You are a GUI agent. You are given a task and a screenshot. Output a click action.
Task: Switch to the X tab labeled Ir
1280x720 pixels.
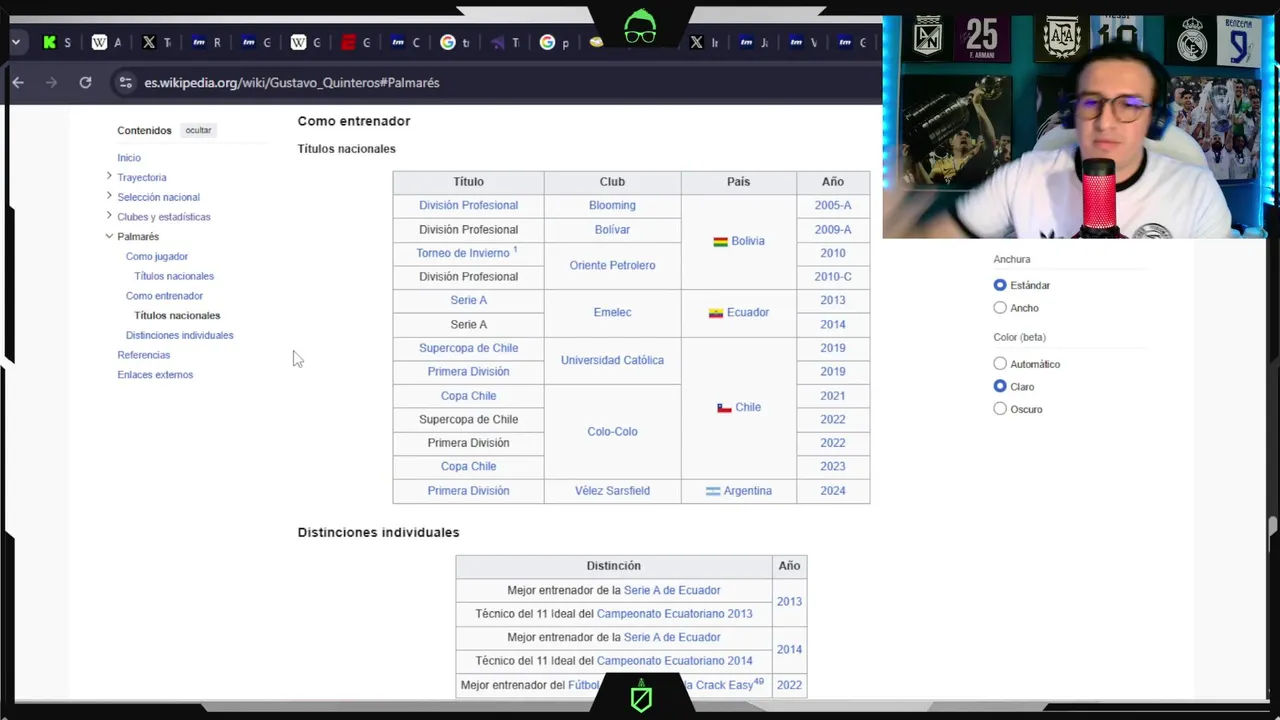(x=706, y=42)
